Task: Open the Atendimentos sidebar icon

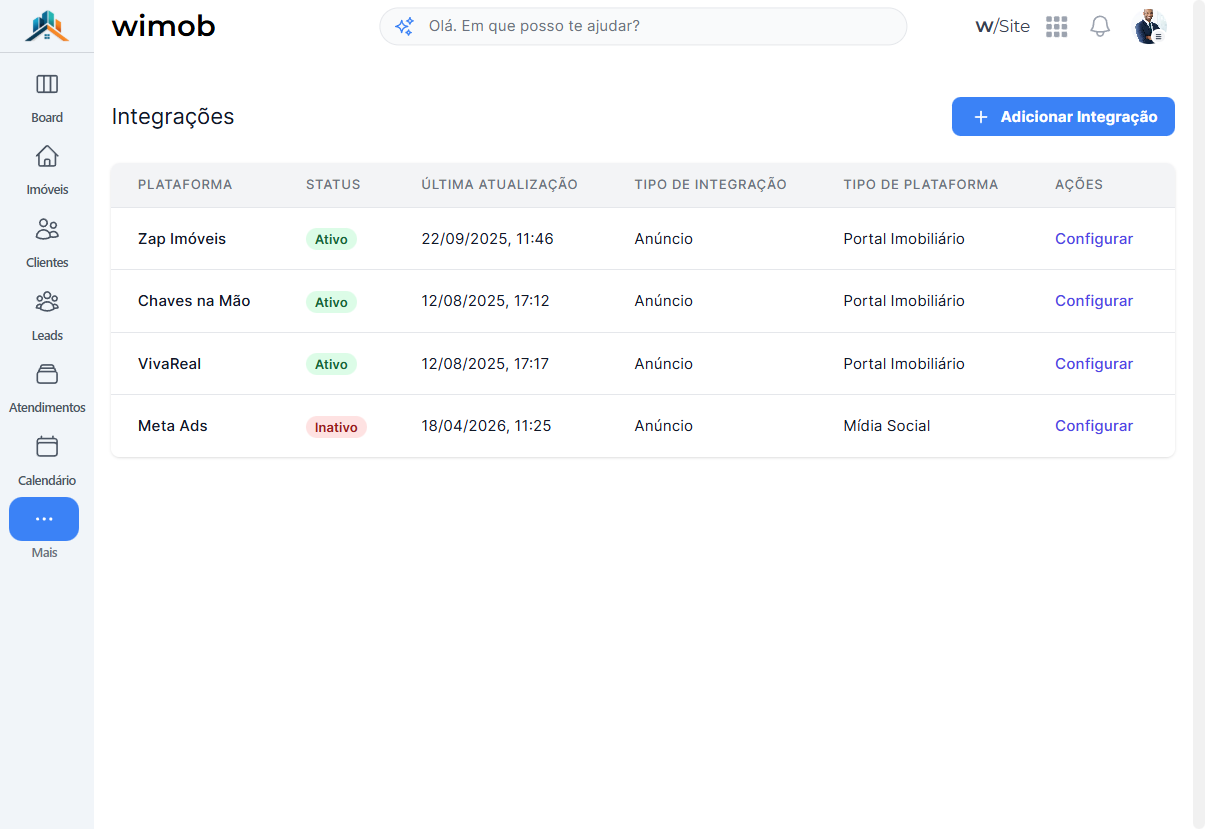Action: pos(47,374)
